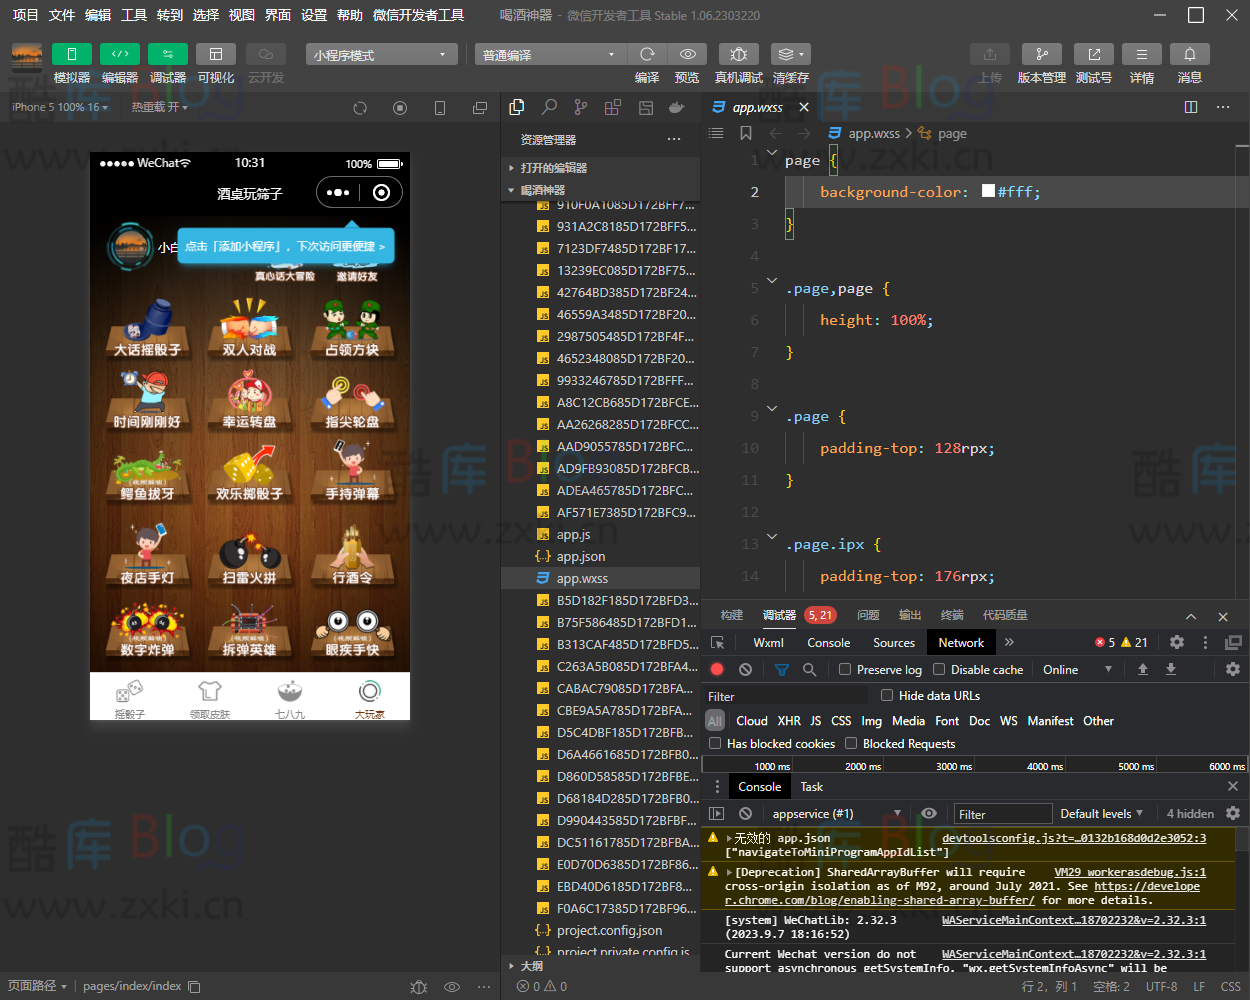Open the 普通编译 compile mode dropdown
This screenshot has height=1000, width=1250.
pos(548,55)
